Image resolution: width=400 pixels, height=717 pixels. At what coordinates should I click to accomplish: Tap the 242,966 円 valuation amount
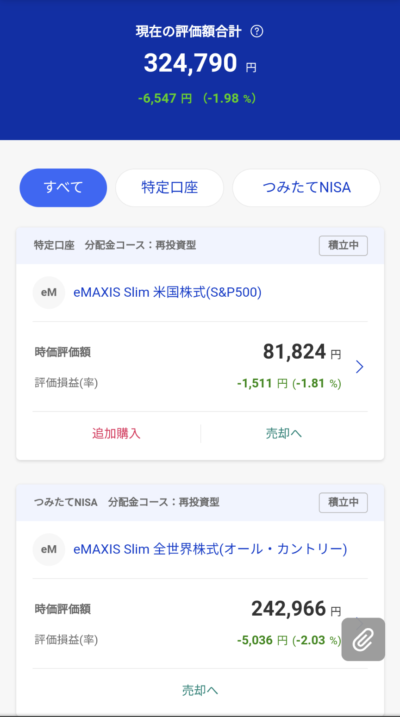point(296,609)
